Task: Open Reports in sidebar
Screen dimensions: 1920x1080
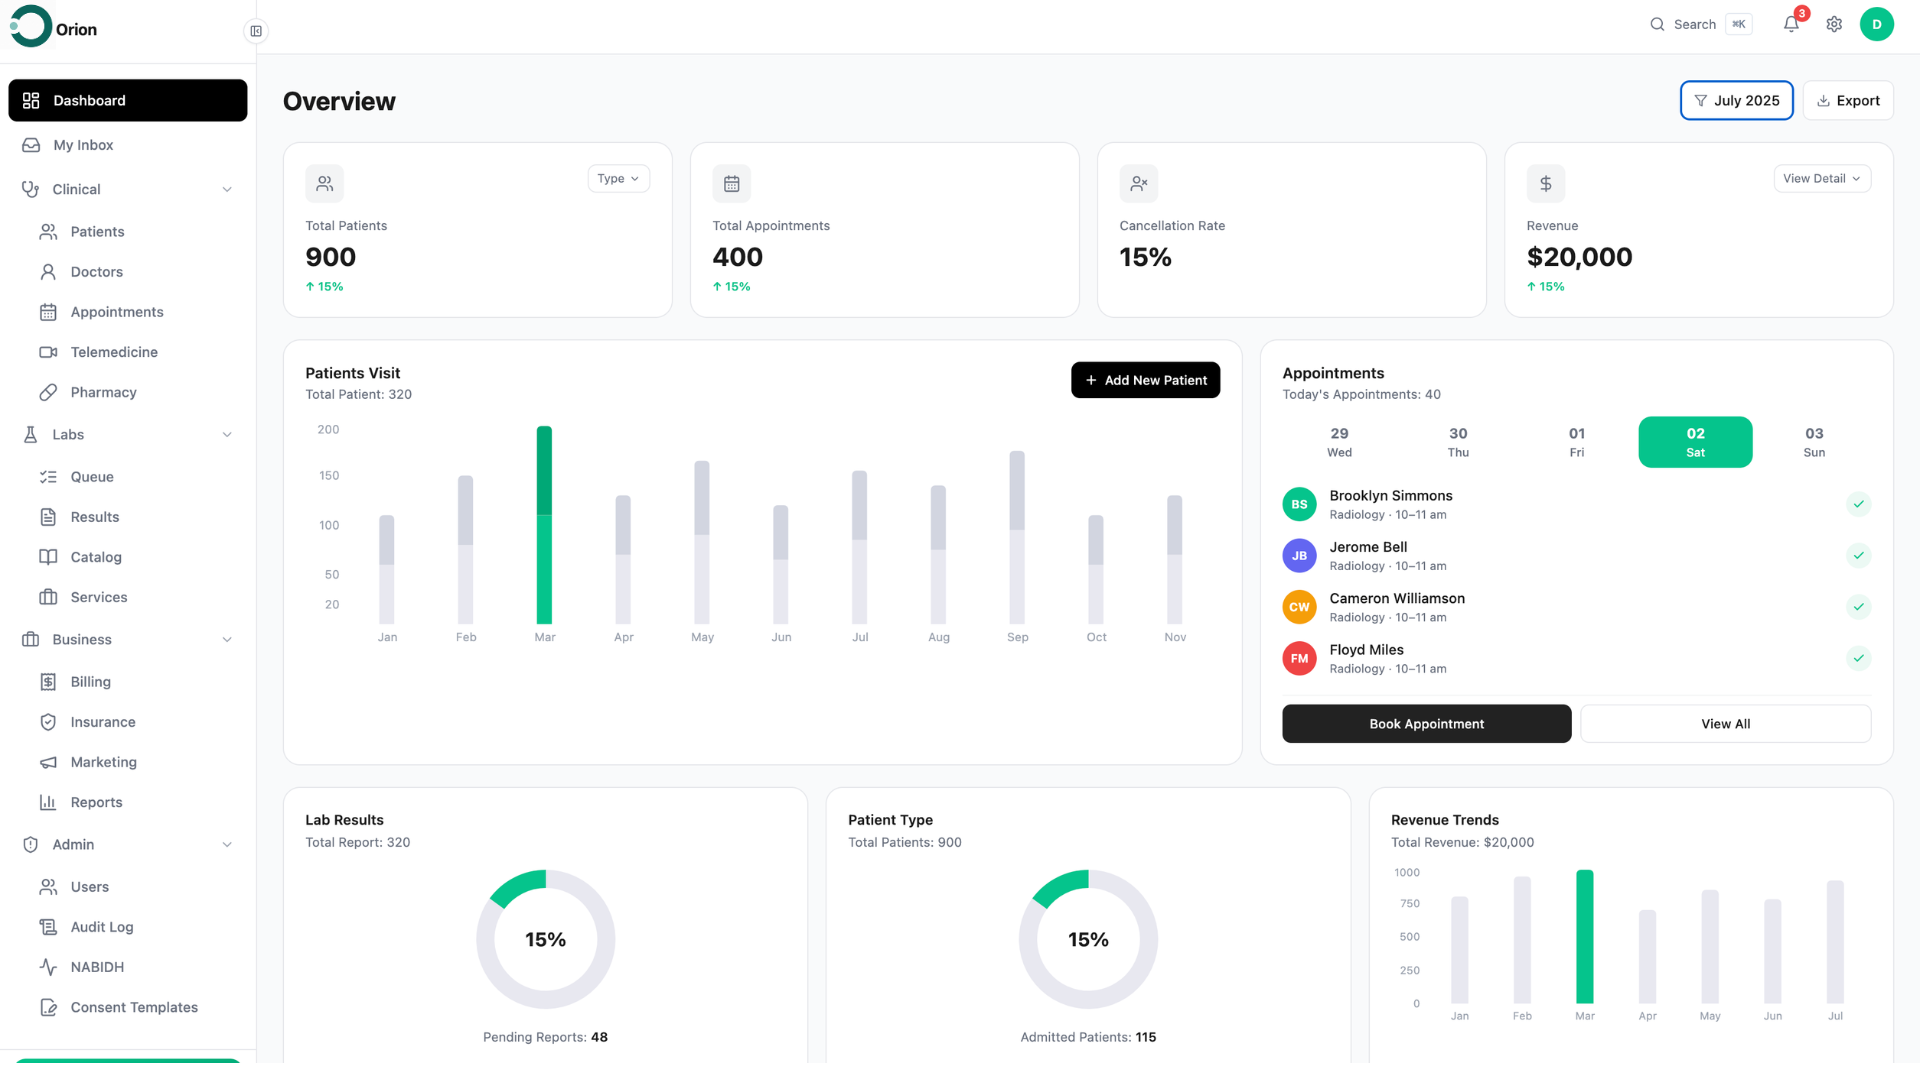Action: pos(128,802)
